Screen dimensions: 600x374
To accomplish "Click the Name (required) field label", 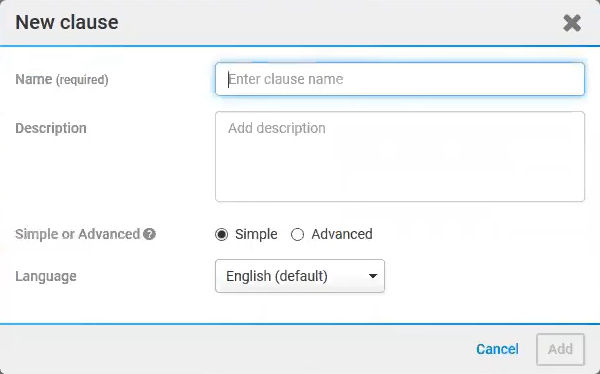I will 62,80.
